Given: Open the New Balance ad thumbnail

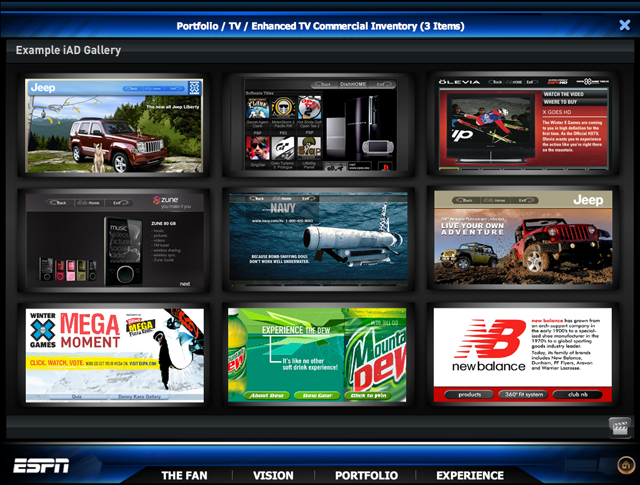Looking at the screenshot, I should [x=522, y=355].
